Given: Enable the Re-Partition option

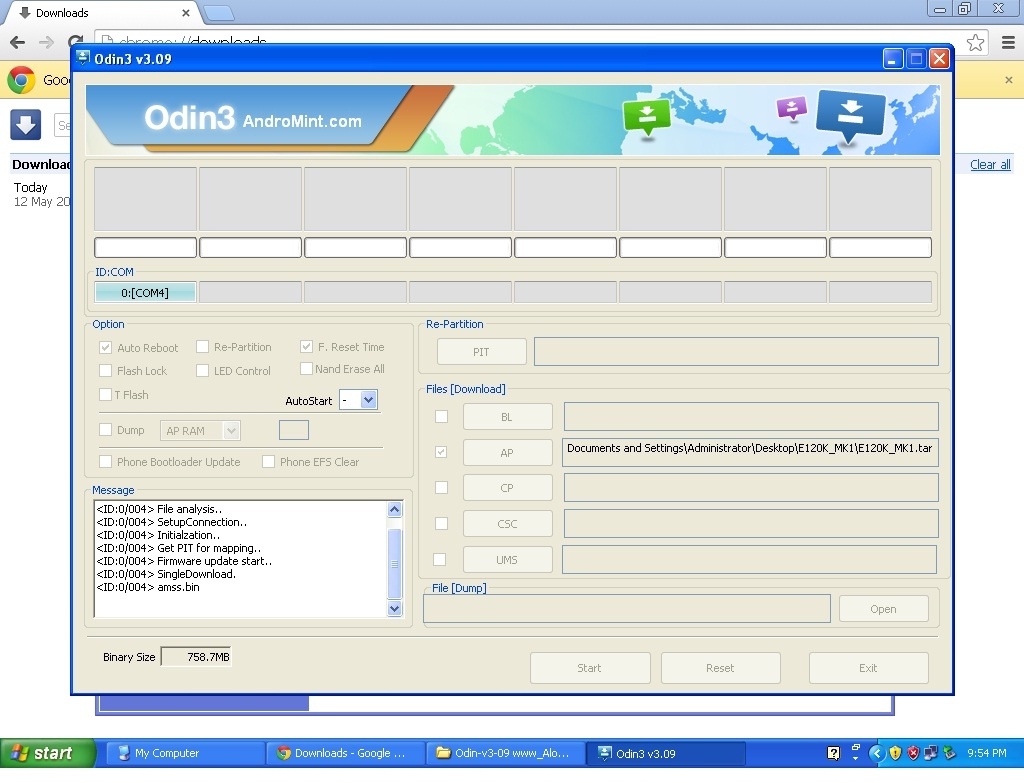Looking at the screenshot, I should click(202, 347).
